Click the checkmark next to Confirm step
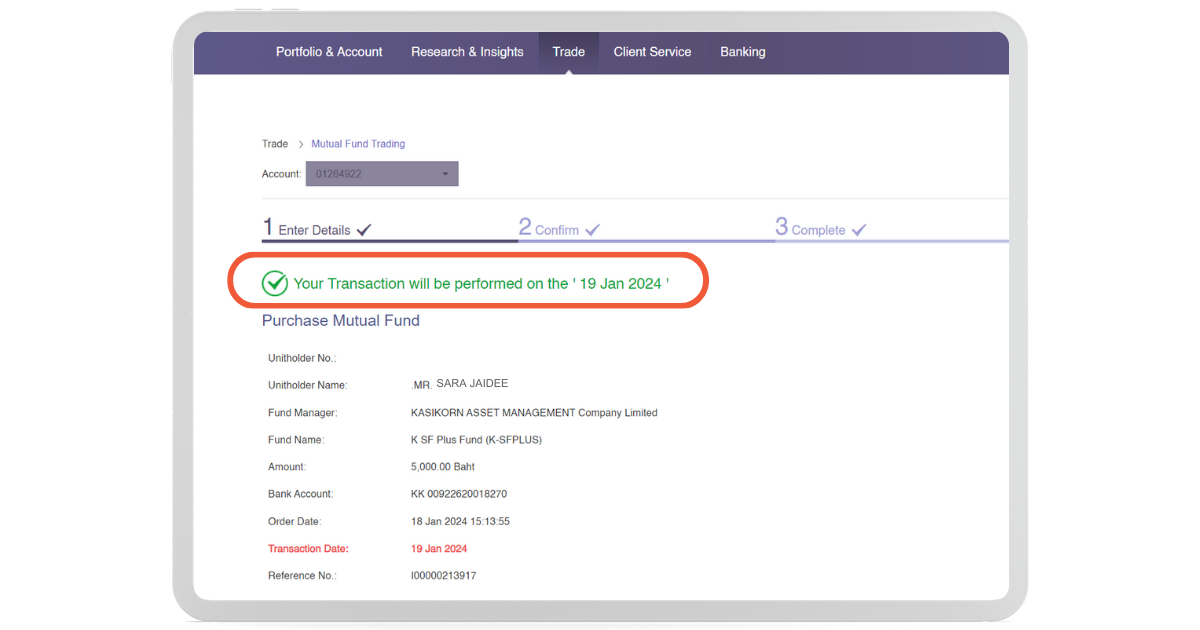This screenshot has height=630, width=1200. tap(592, 230)
